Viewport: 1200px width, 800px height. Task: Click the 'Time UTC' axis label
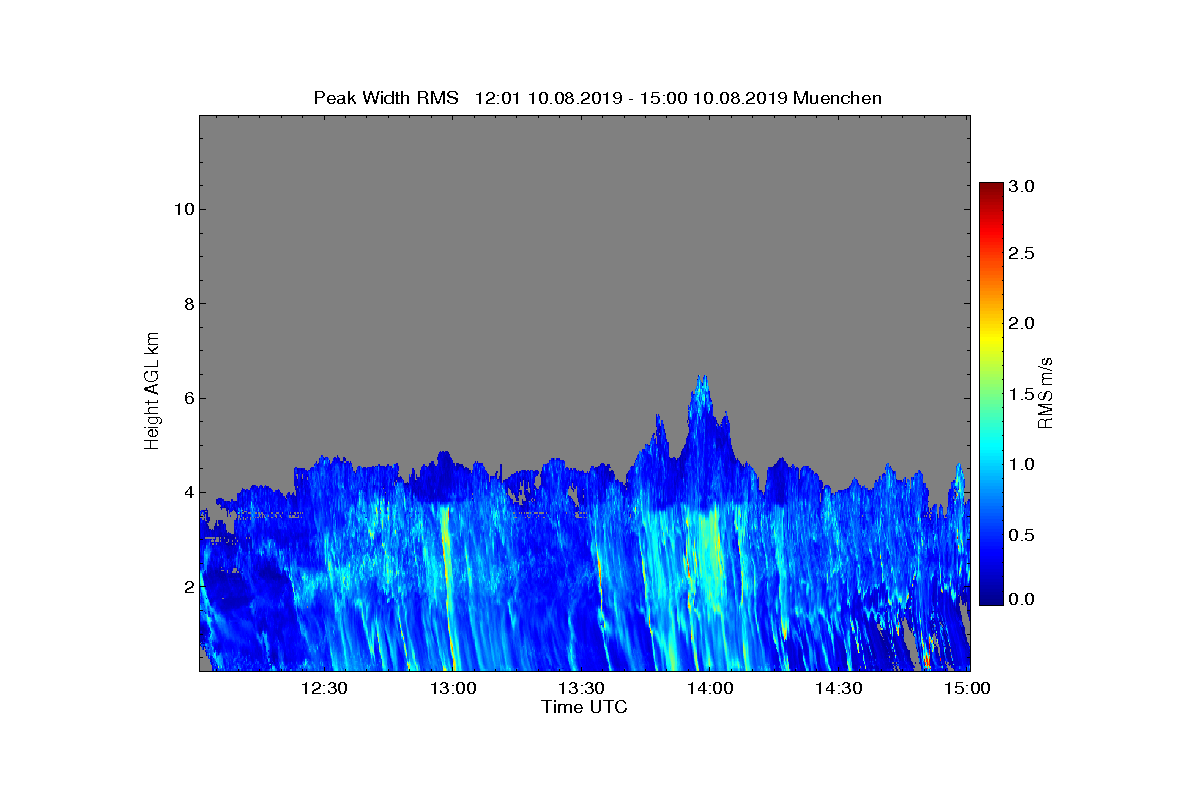tap(585, 707)
